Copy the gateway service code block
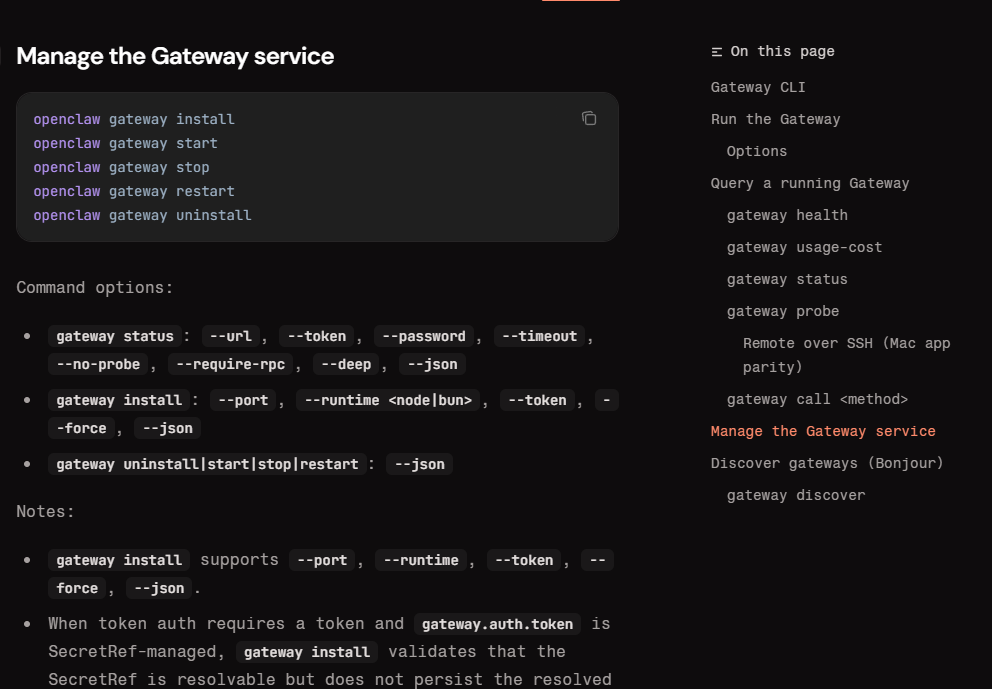This screenshot has width=992, height=689. tap(589, 118)
